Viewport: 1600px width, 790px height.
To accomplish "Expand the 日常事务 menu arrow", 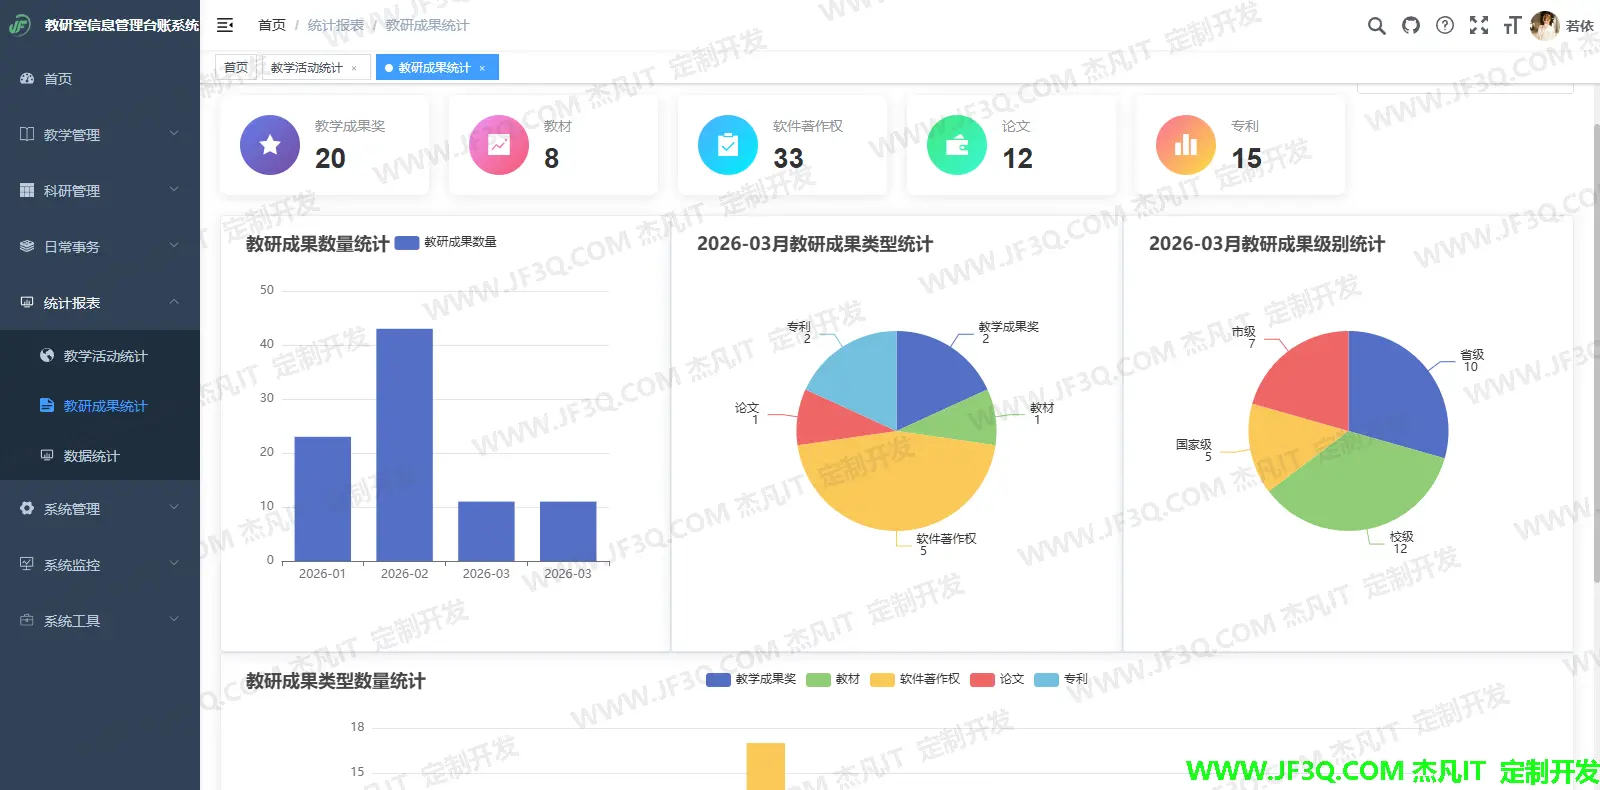I will click(174, 245).
